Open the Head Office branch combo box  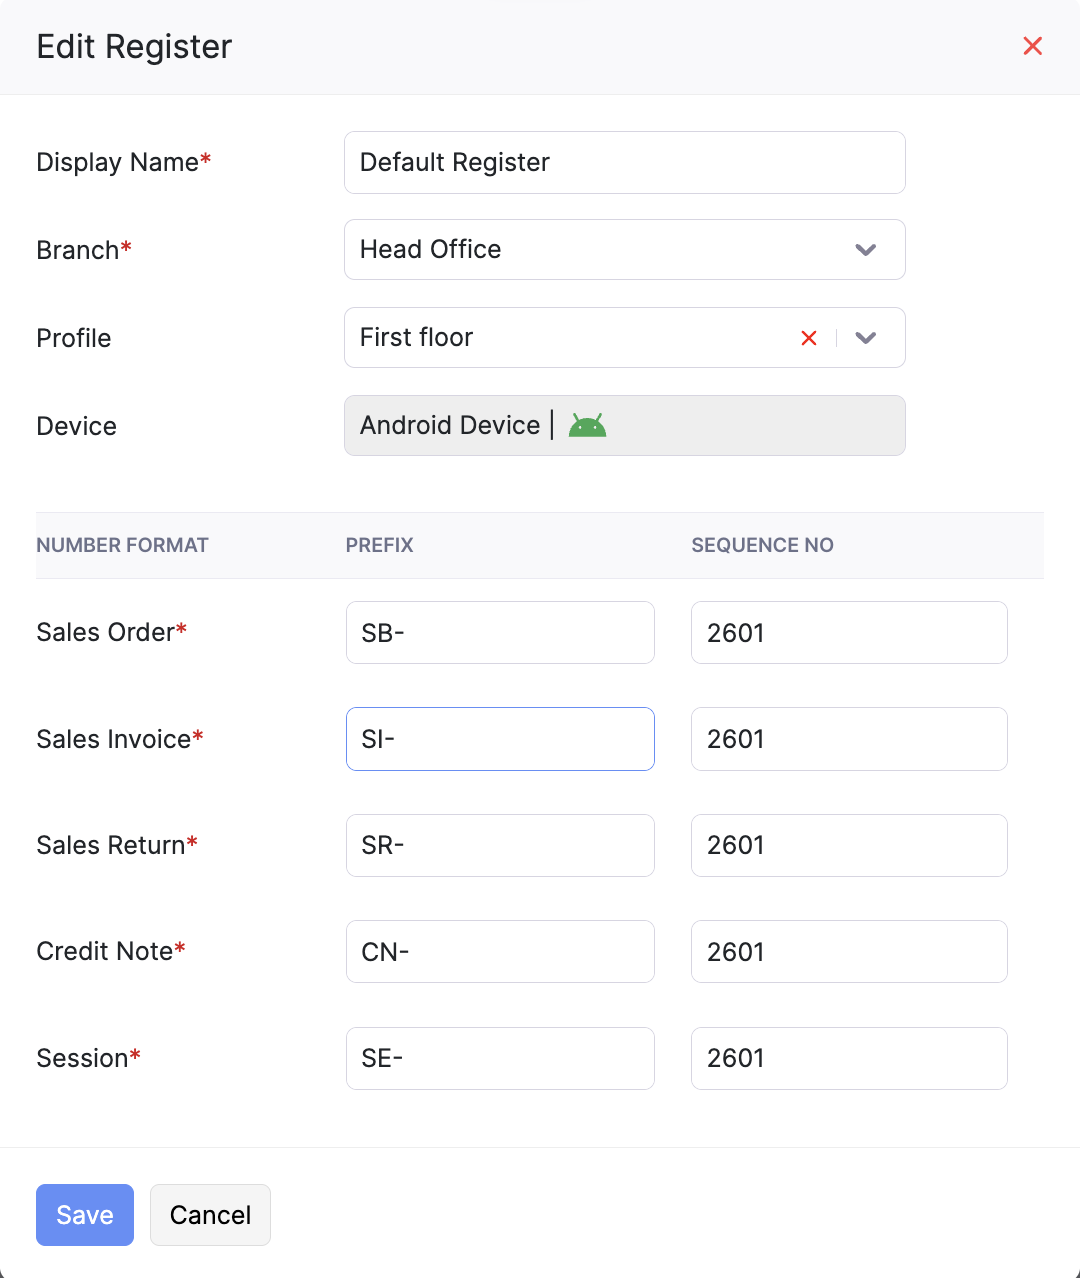coord(600,250)
